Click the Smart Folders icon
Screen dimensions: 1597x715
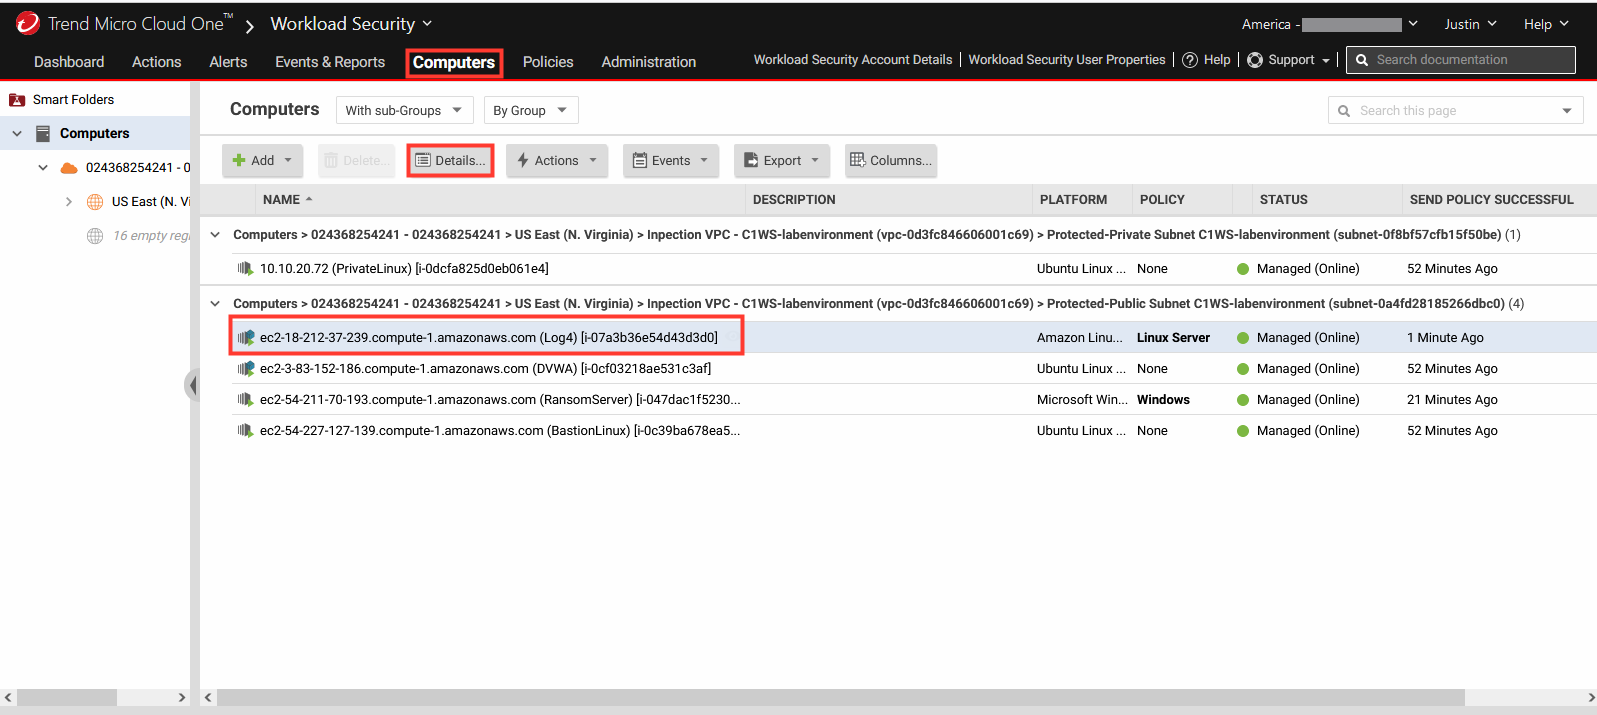pos(17,100)
